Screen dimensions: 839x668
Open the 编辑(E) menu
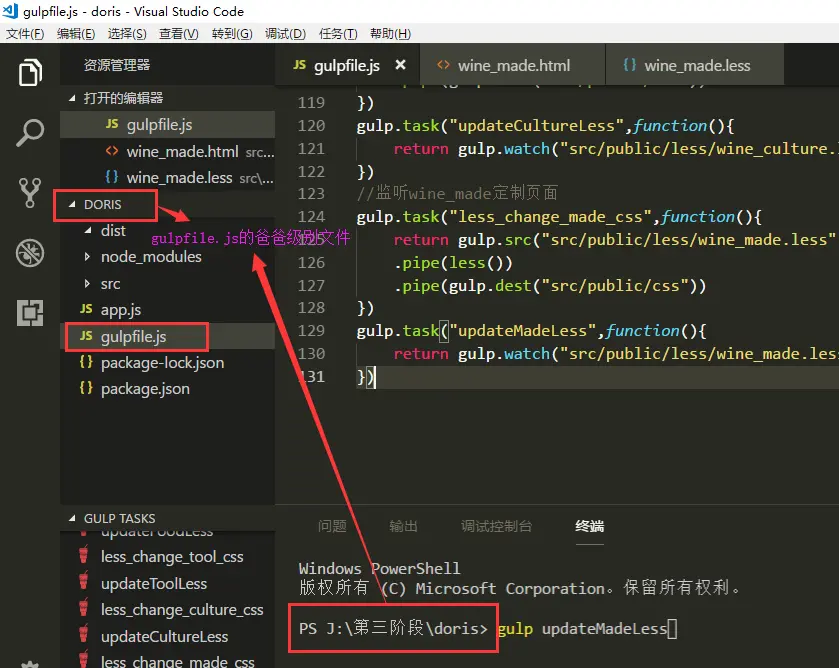pos(76,34)
